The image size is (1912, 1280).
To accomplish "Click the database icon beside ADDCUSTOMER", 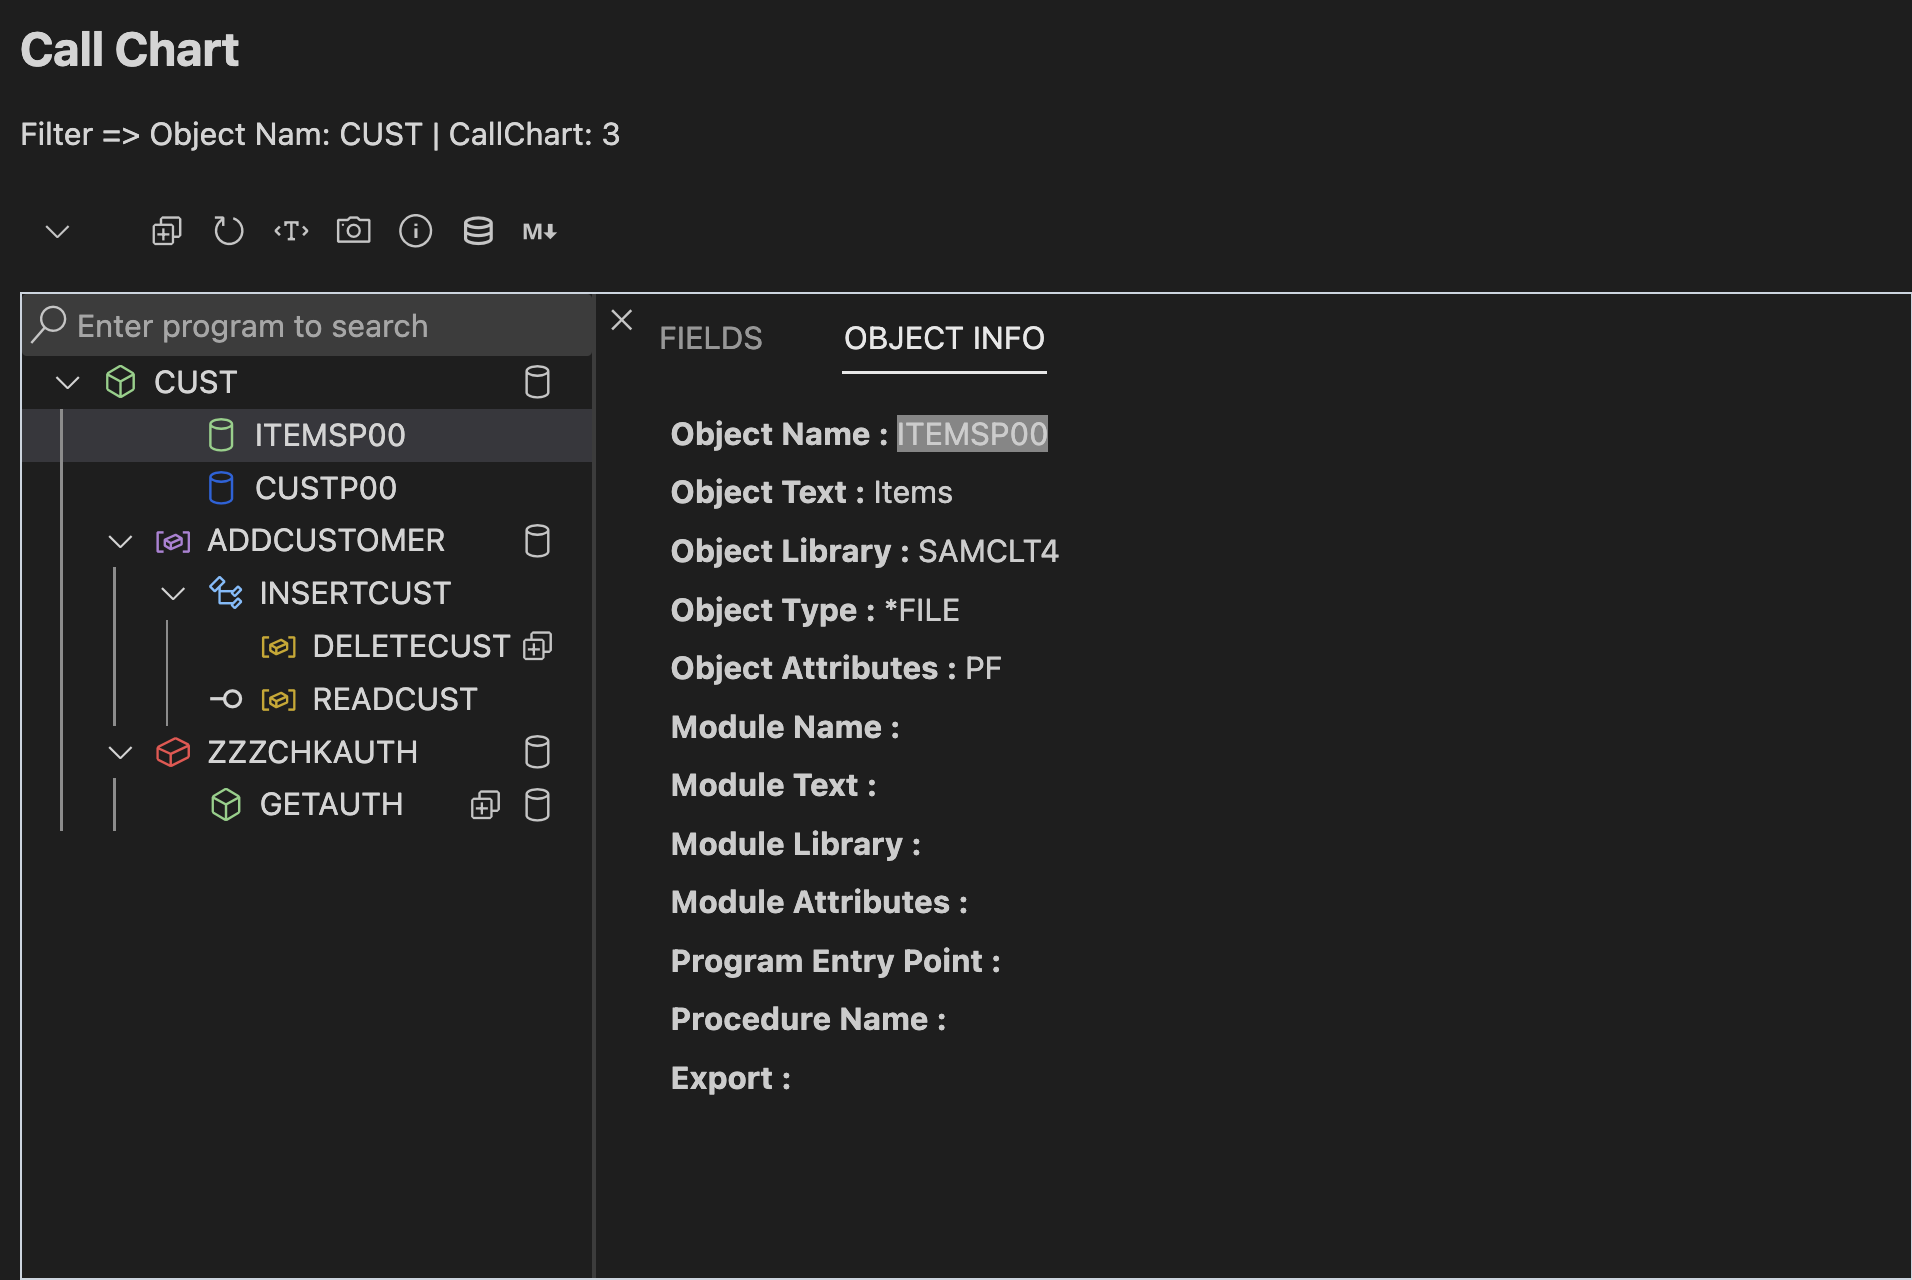I will pyautogui.click(x=537, y=541).
